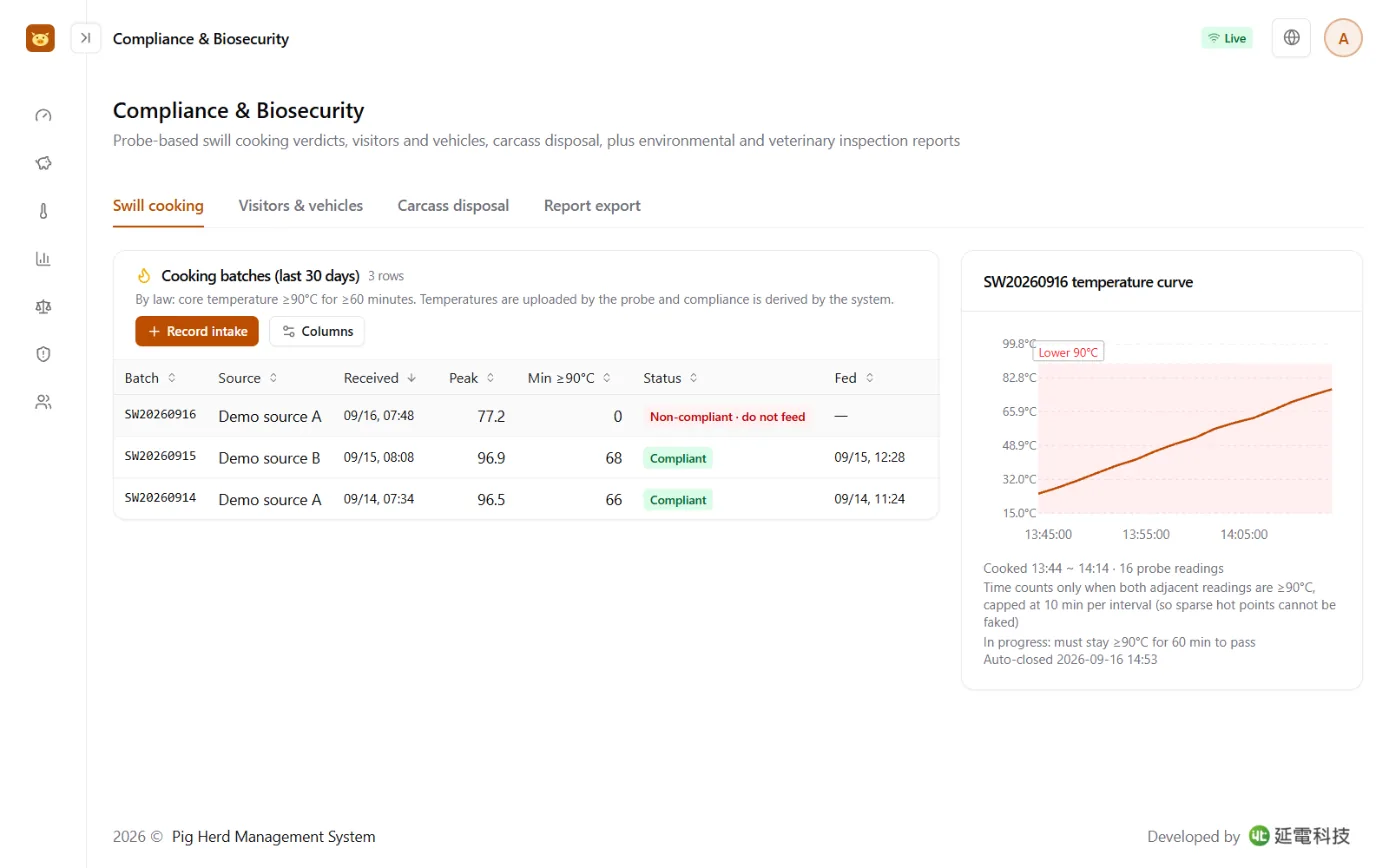
Task: Expand the sidebar with the arrow toggle
Action: tap(86, 38)
